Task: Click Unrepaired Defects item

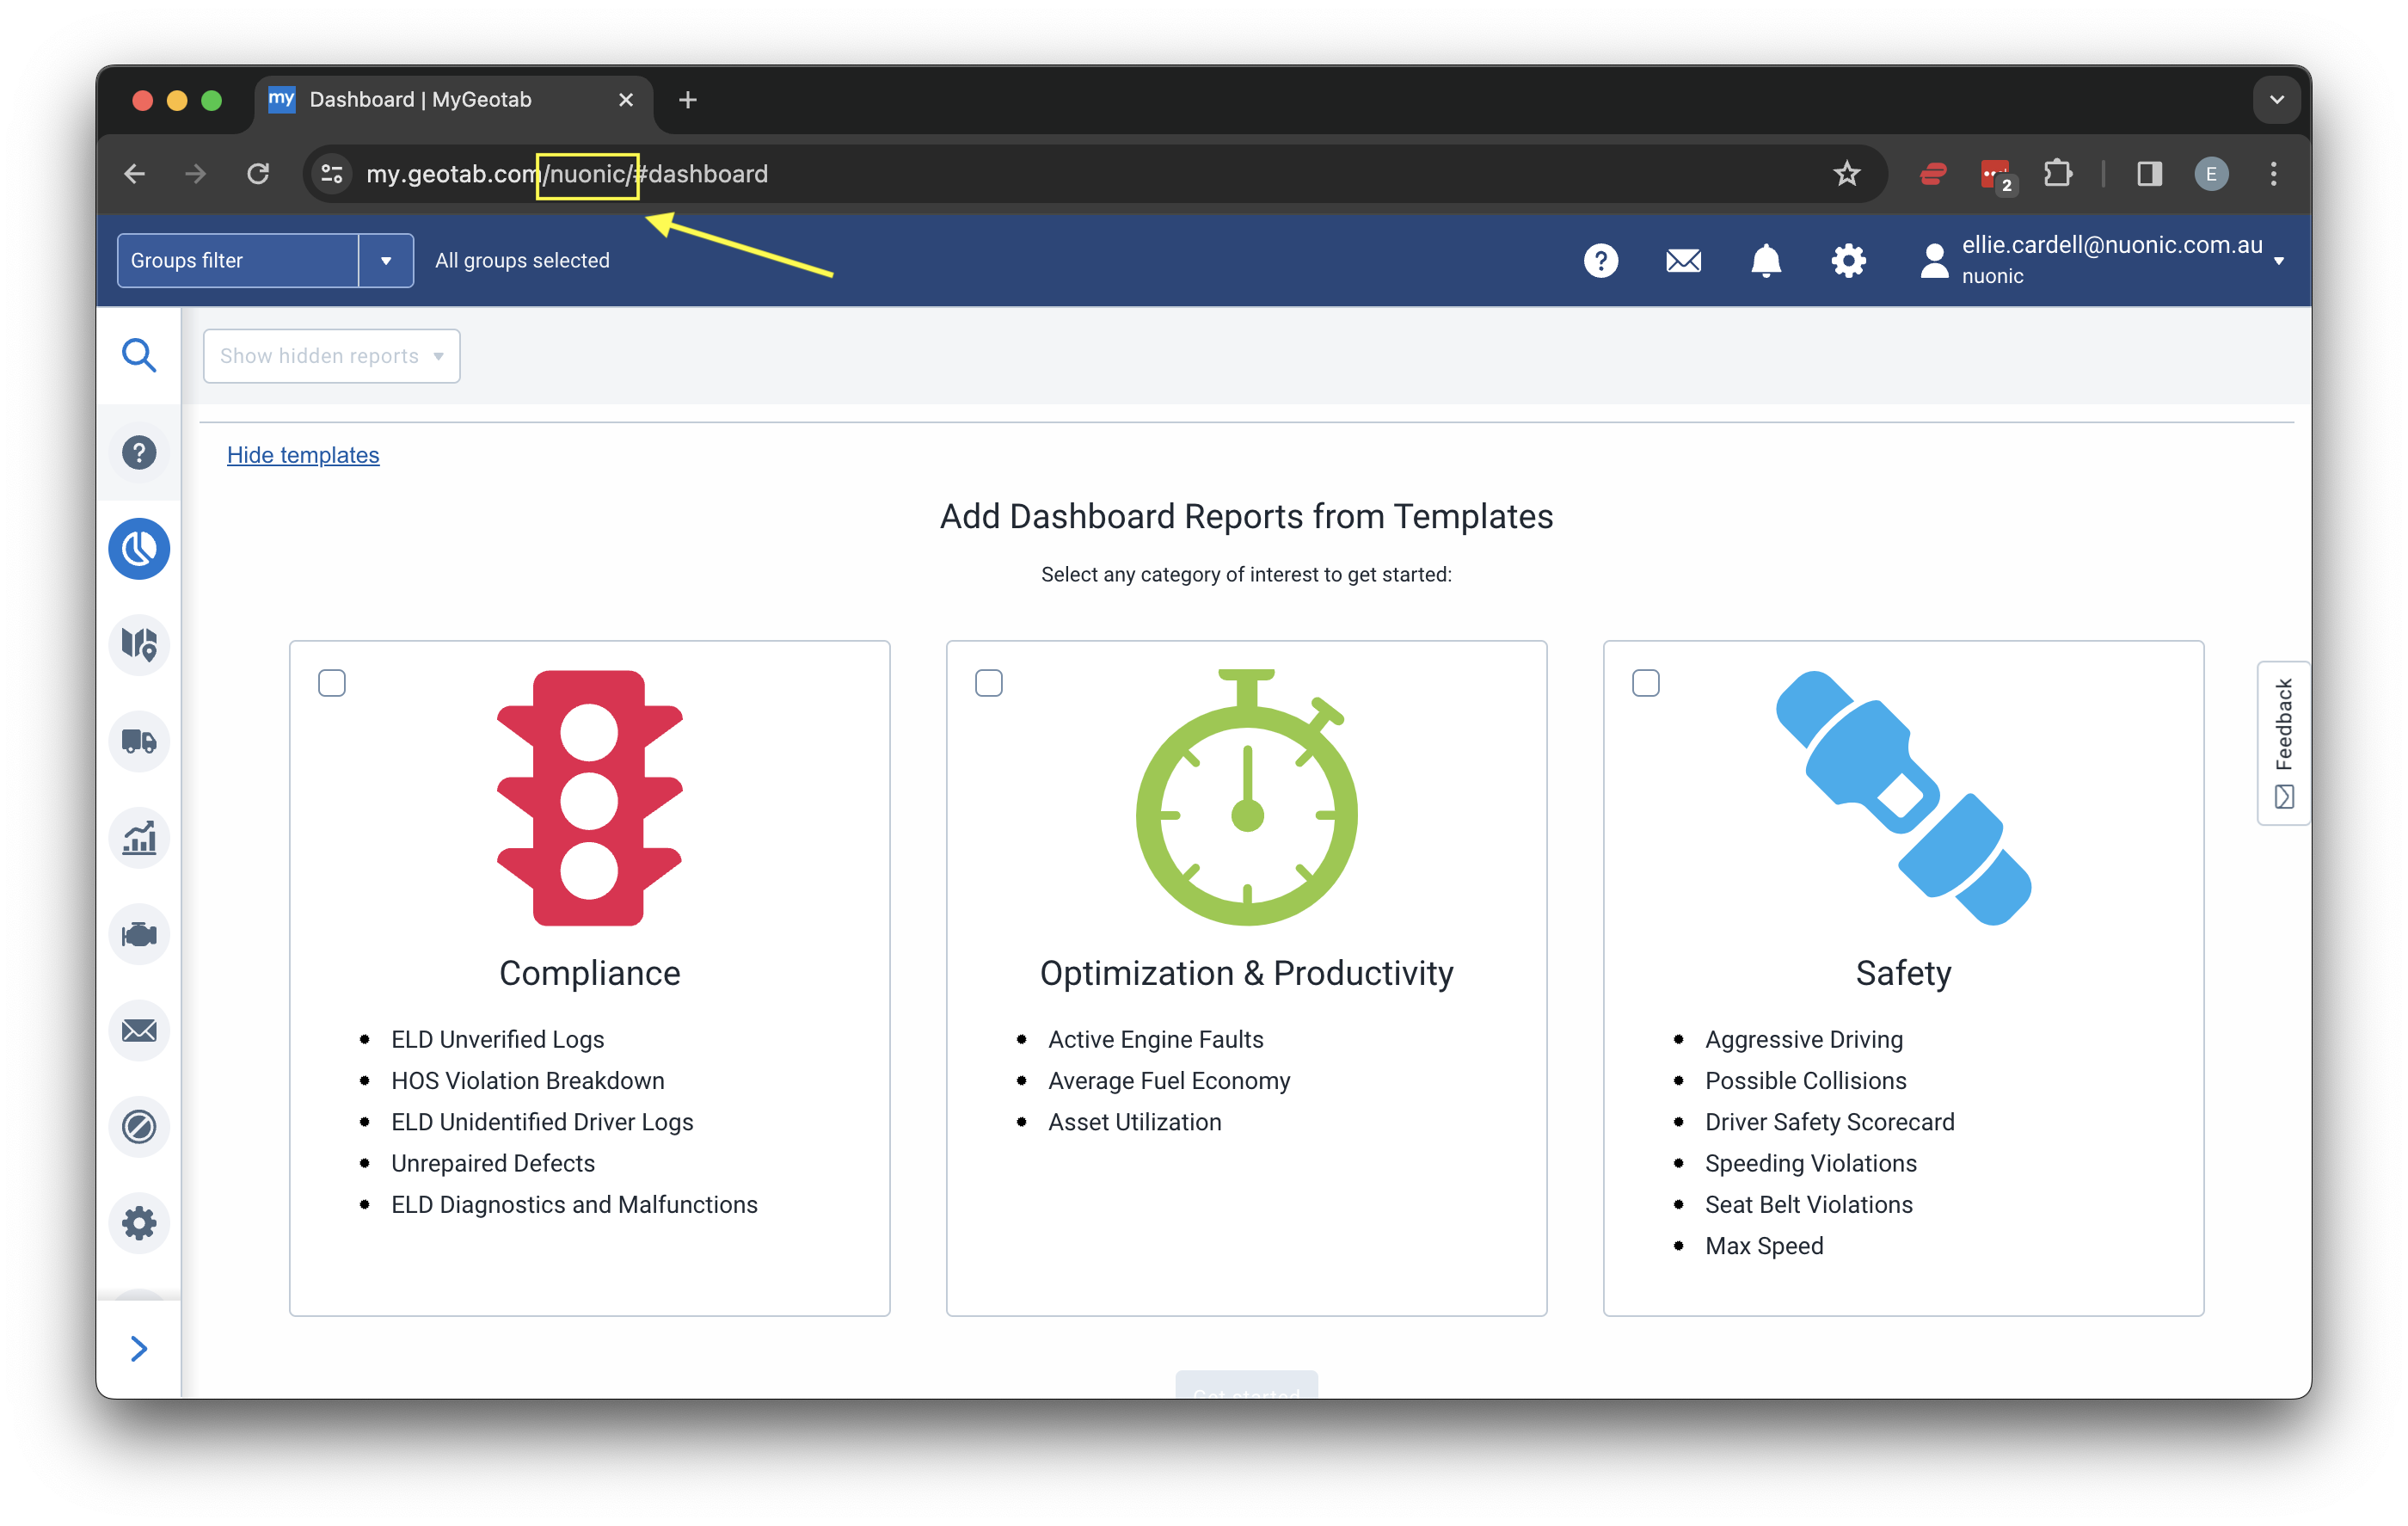Action: pyautogui.click(x=493, y=1163)
